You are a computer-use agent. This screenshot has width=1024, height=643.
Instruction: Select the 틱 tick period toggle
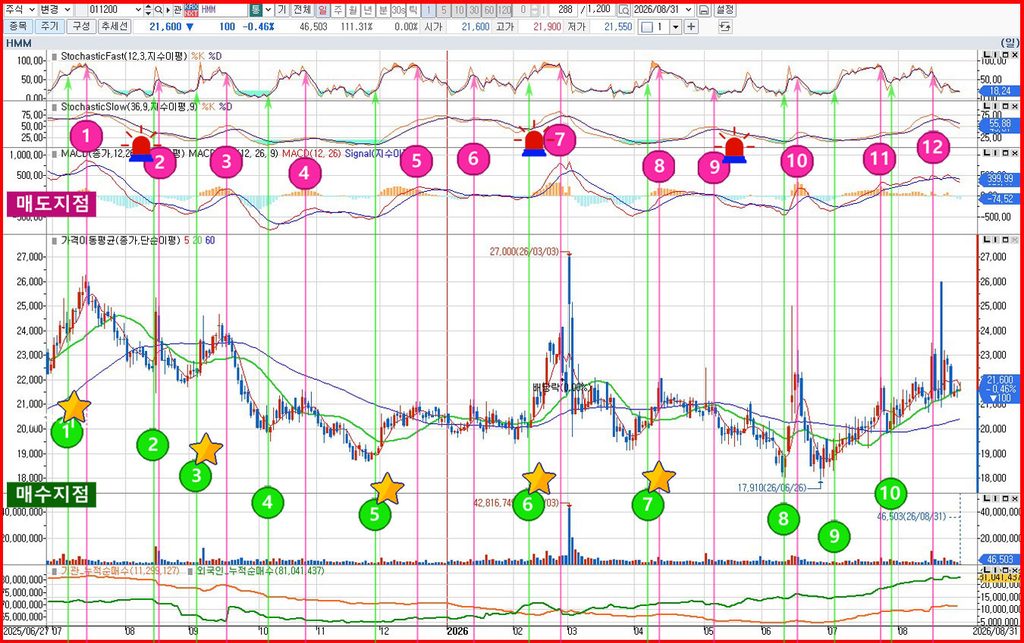click(x=413, y=10)
